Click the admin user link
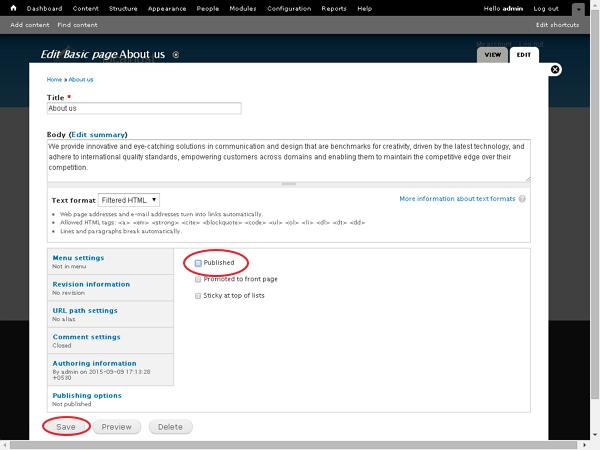The image size is (600, 450). pyautogui.click(x=513, y=8)
